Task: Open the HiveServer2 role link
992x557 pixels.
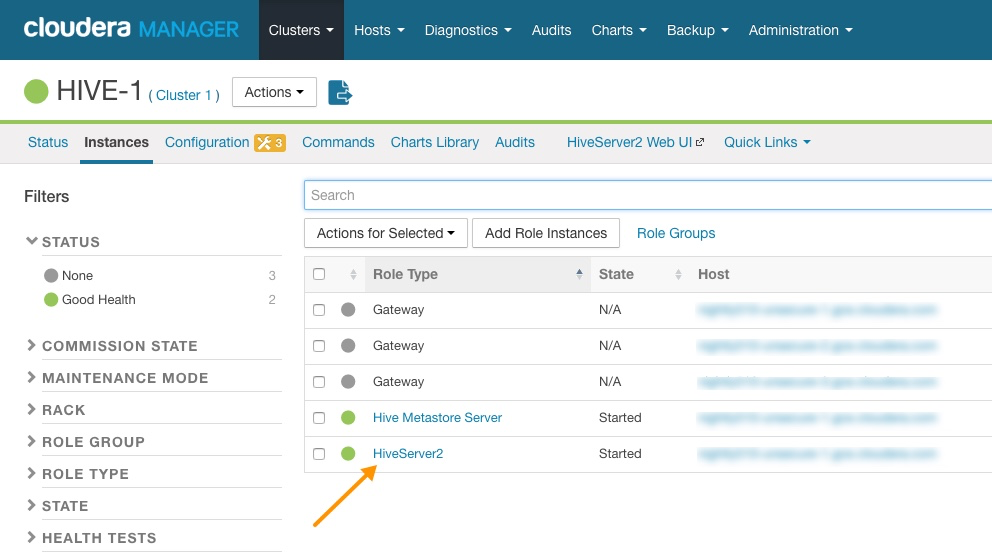Action: pos(408,454)
